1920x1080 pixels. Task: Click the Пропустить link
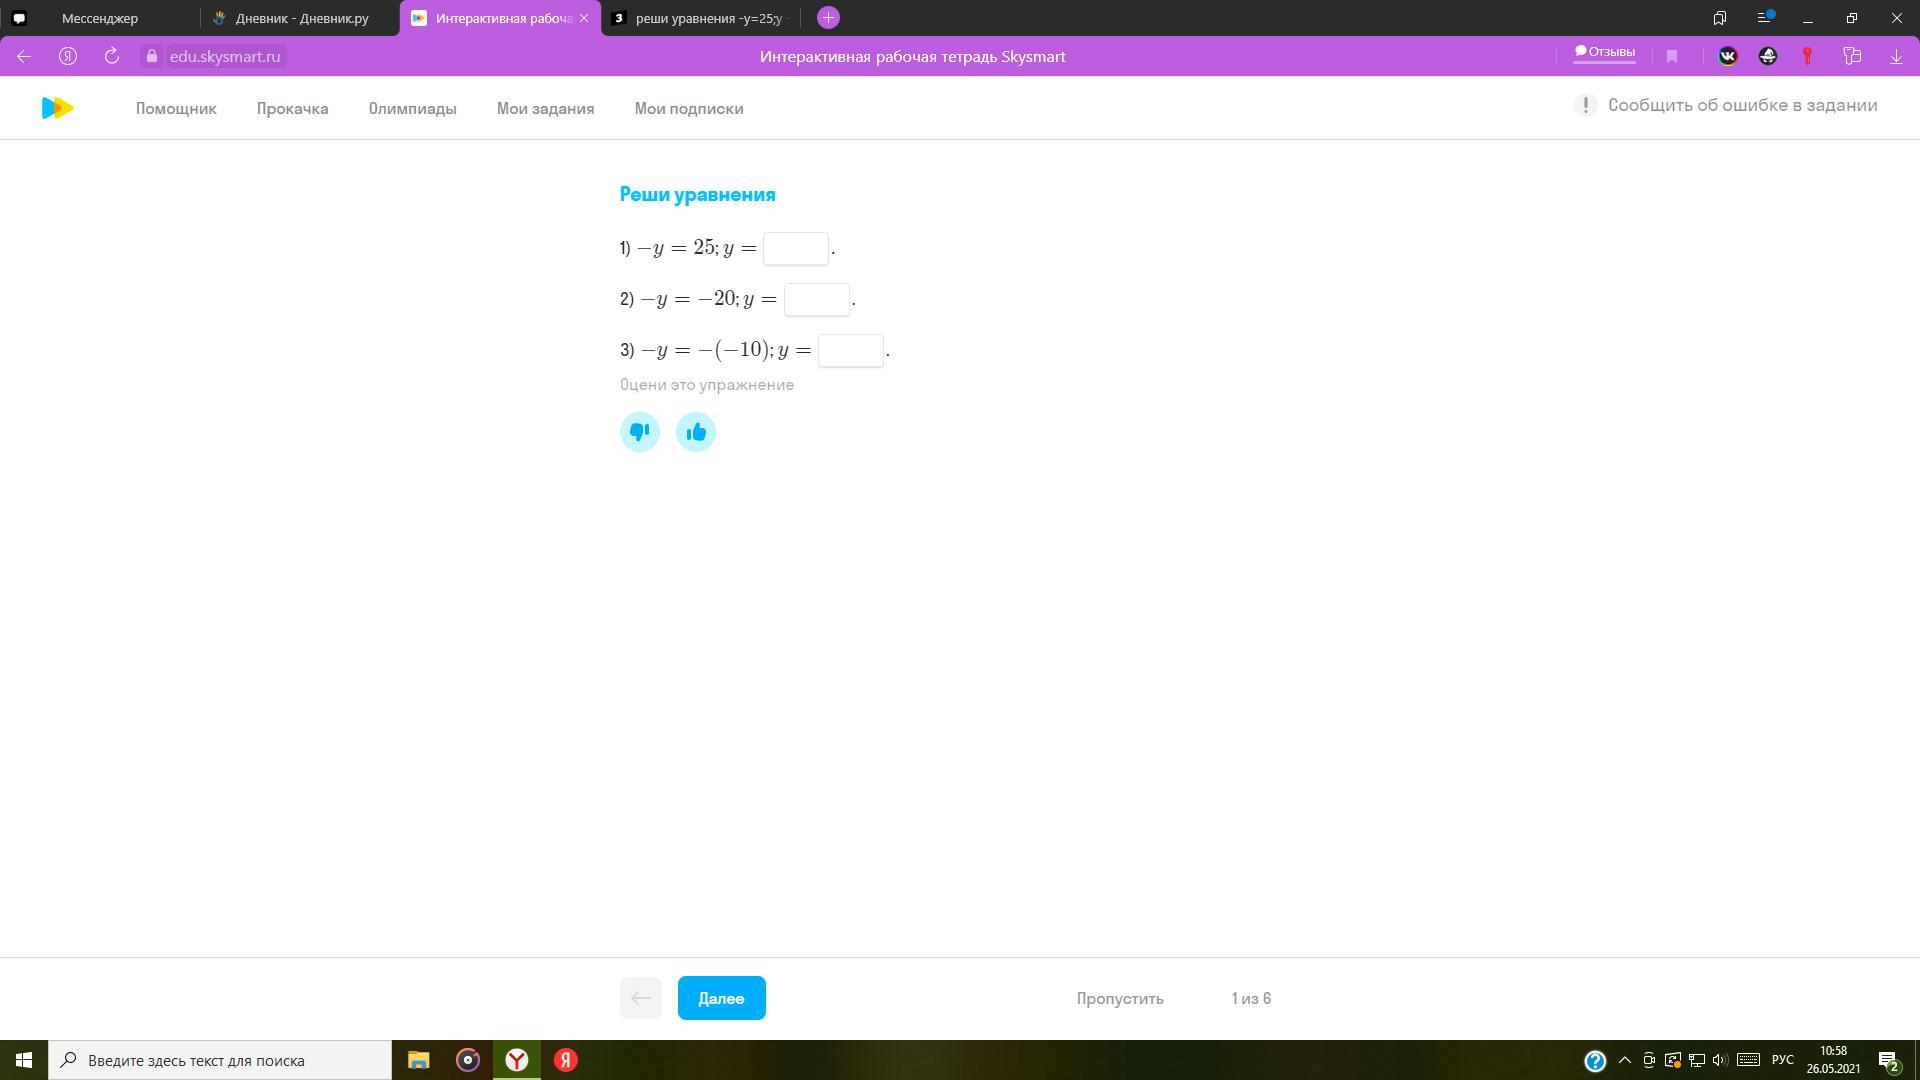pyautogui.click(x=1120, y=998)
